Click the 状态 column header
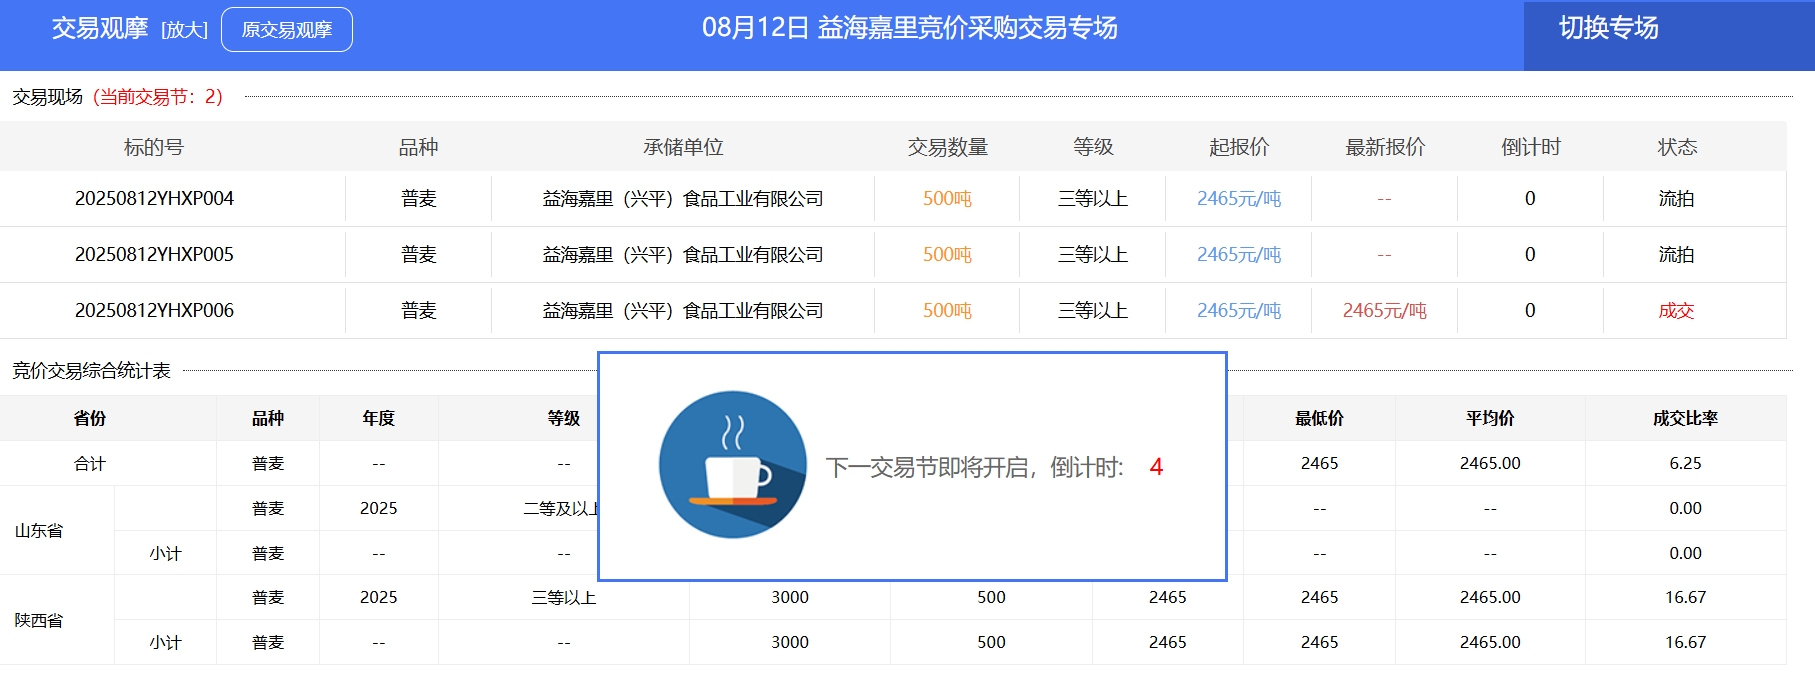This screenshot has width=1815, height=678. (1677, 147)
